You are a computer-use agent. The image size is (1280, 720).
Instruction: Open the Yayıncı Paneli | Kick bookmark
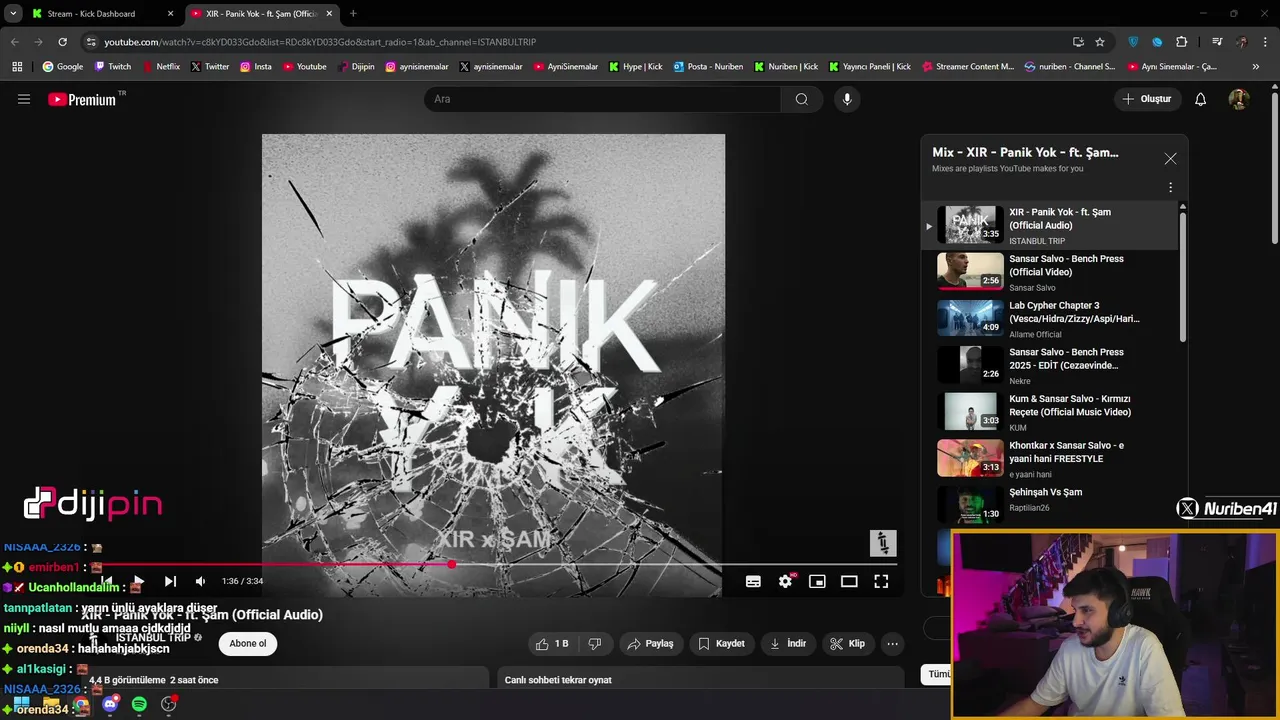point(869,67)
